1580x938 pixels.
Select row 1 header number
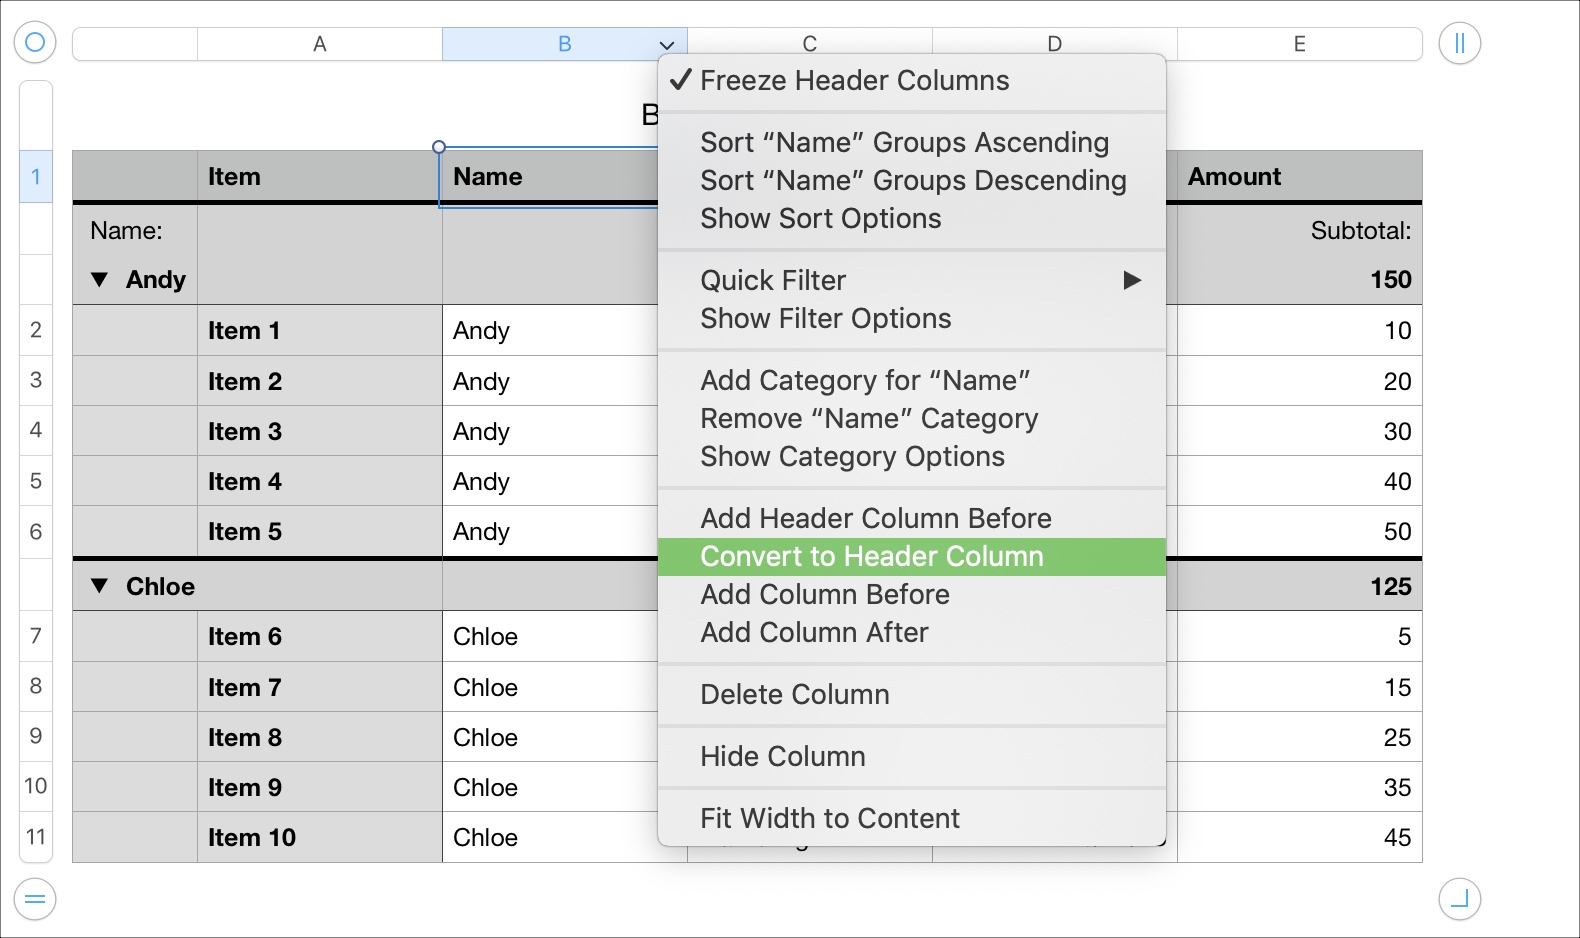[36, 177]
